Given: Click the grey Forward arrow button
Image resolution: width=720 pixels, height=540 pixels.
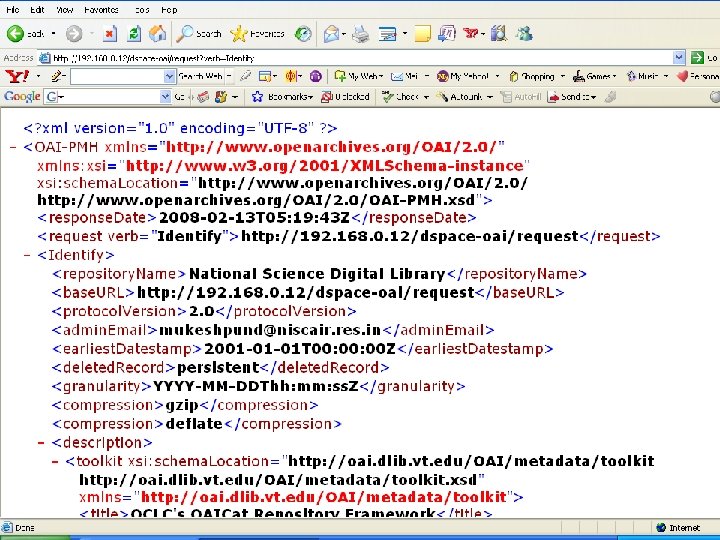Looking at the screenshot, I should point(74,34).
